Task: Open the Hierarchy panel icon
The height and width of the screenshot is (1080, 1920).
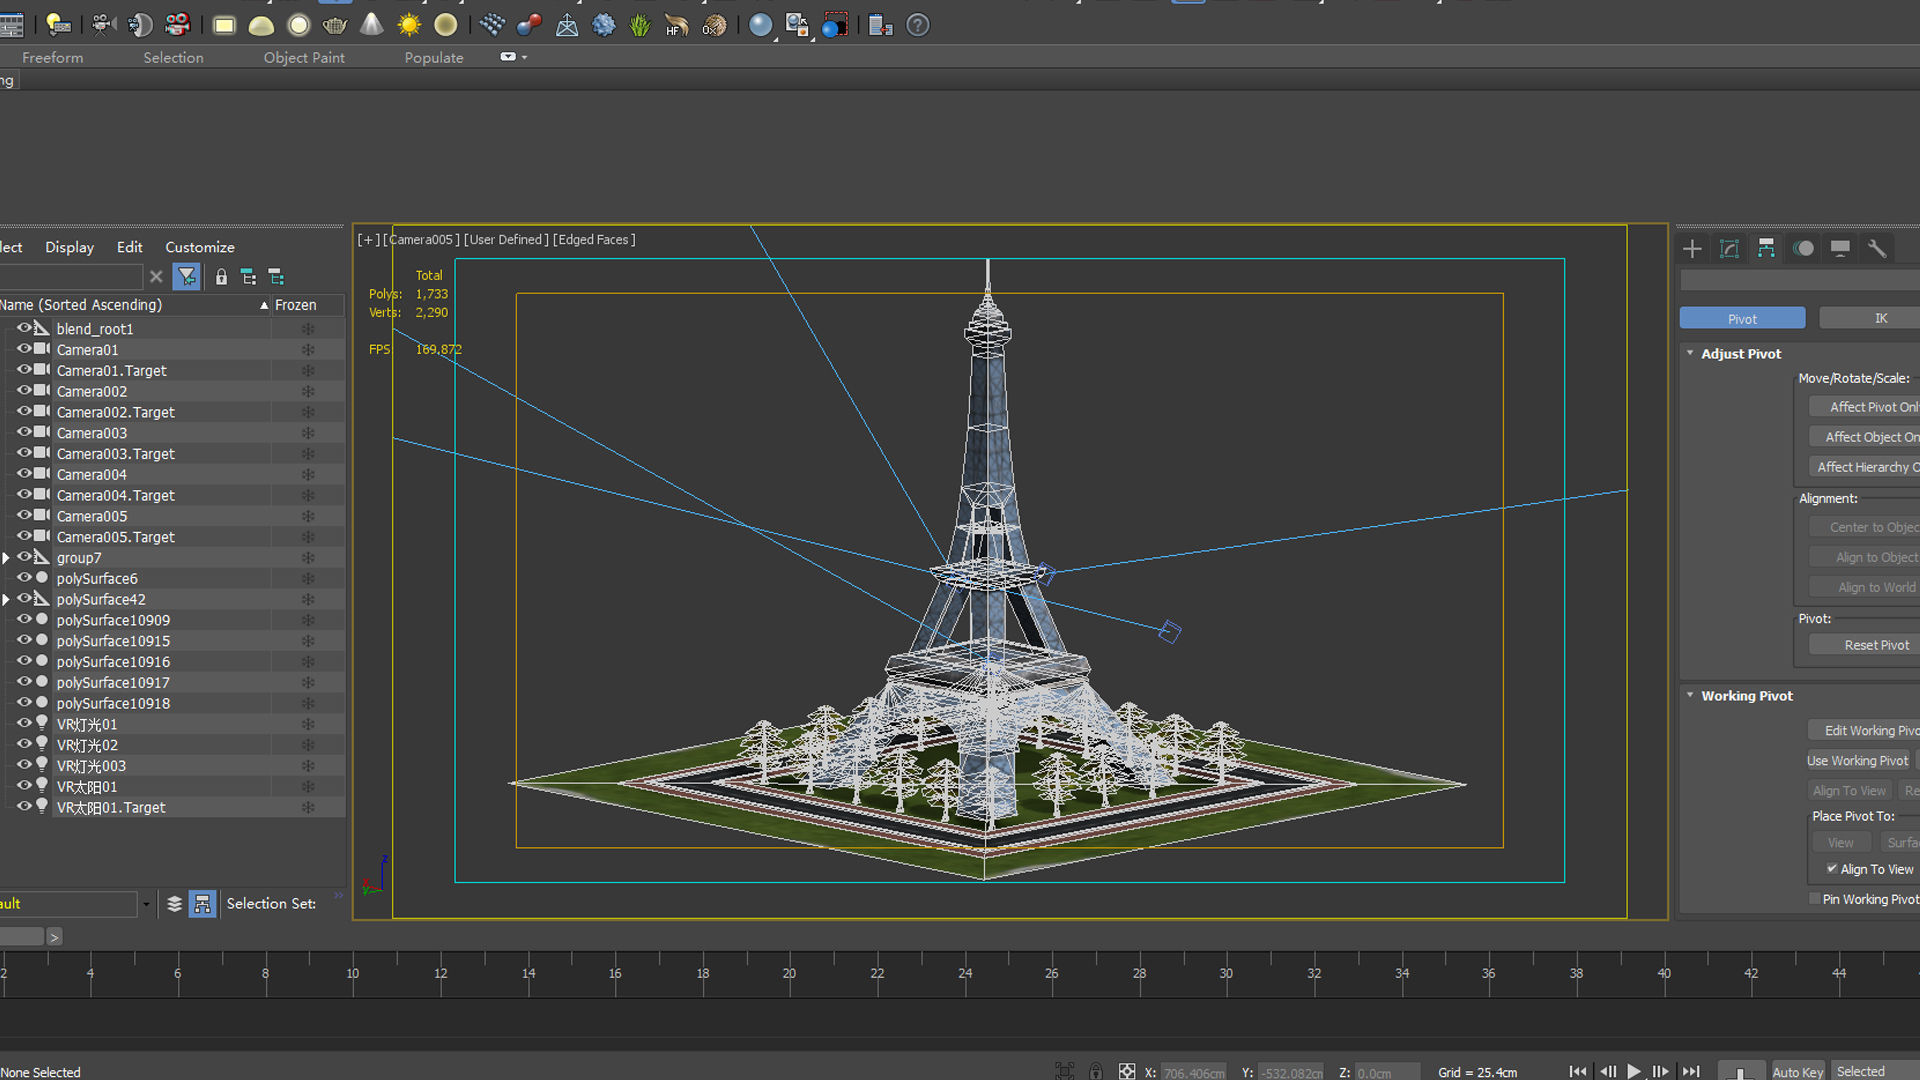Action: (x=1766, y=249)
